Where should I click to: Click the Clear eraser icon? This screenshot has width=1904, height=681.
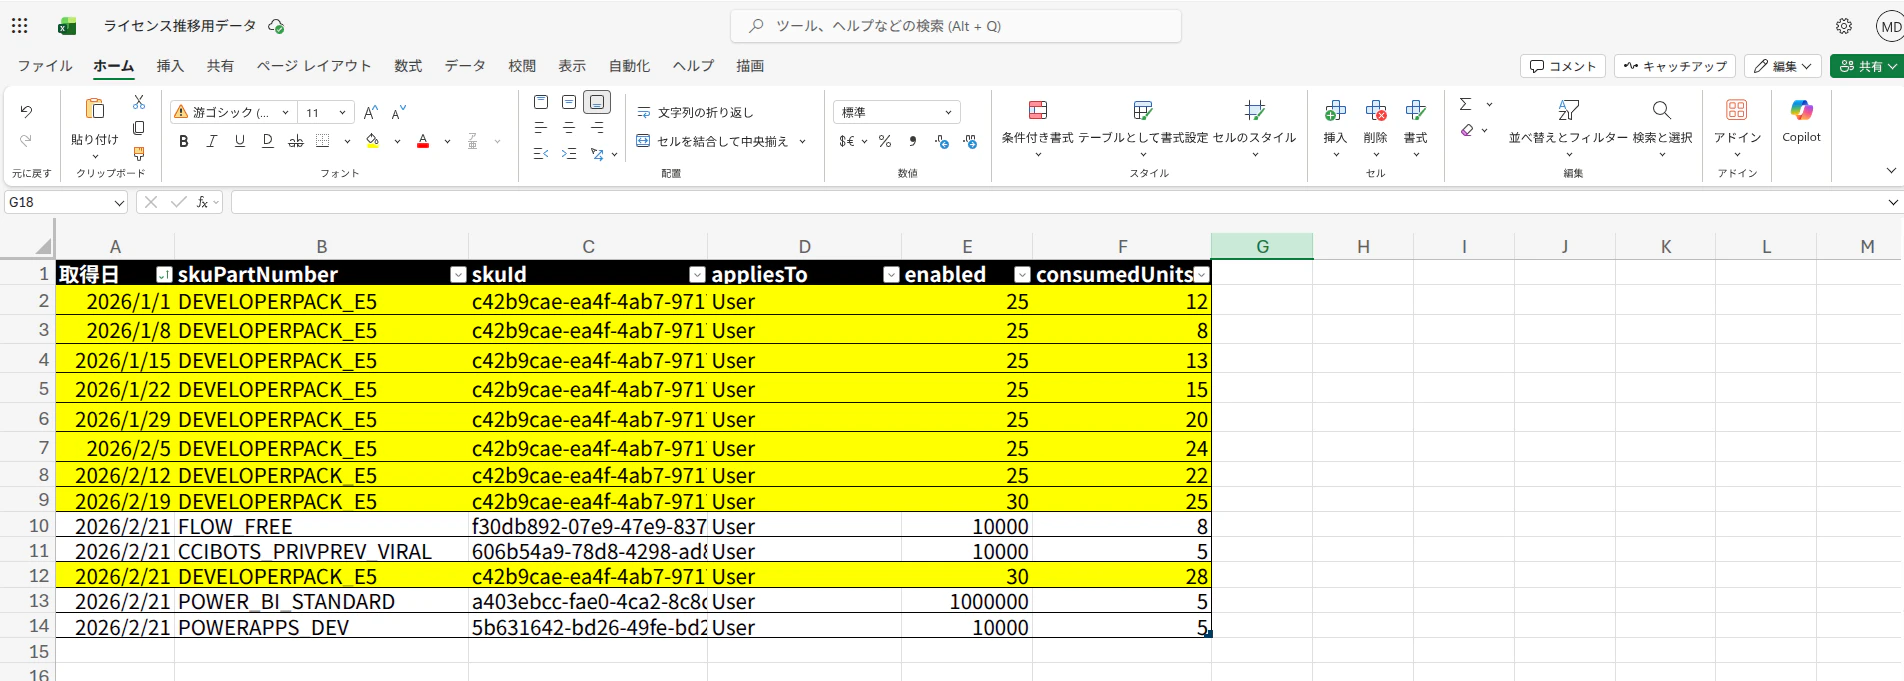[1467, 131]
